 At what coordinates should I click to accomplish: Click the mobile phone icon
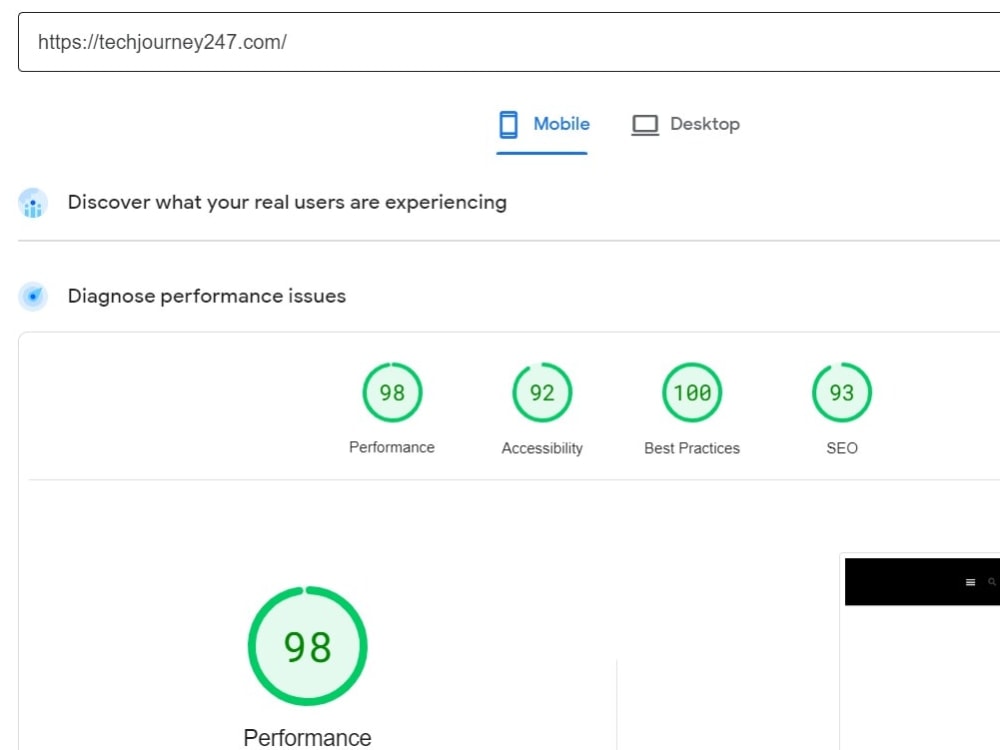[x=508, y=124]
